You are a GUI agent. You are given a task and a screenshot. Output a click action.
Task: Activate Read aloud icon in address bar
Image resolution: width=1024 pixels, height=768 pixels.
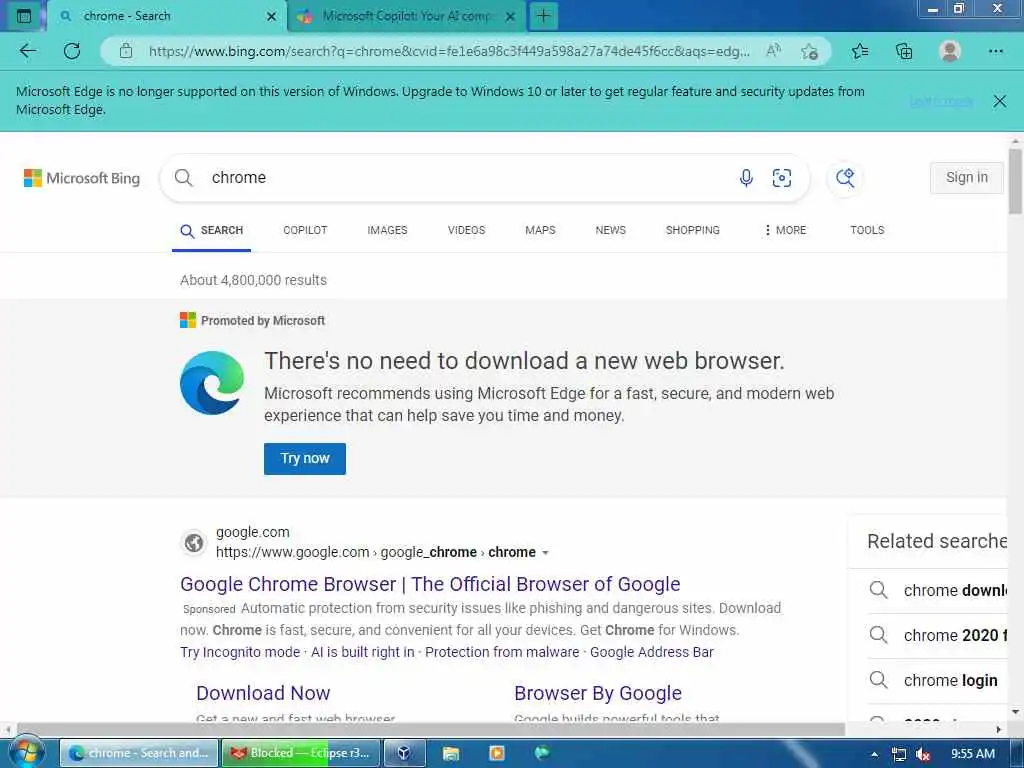pos(773,51)
